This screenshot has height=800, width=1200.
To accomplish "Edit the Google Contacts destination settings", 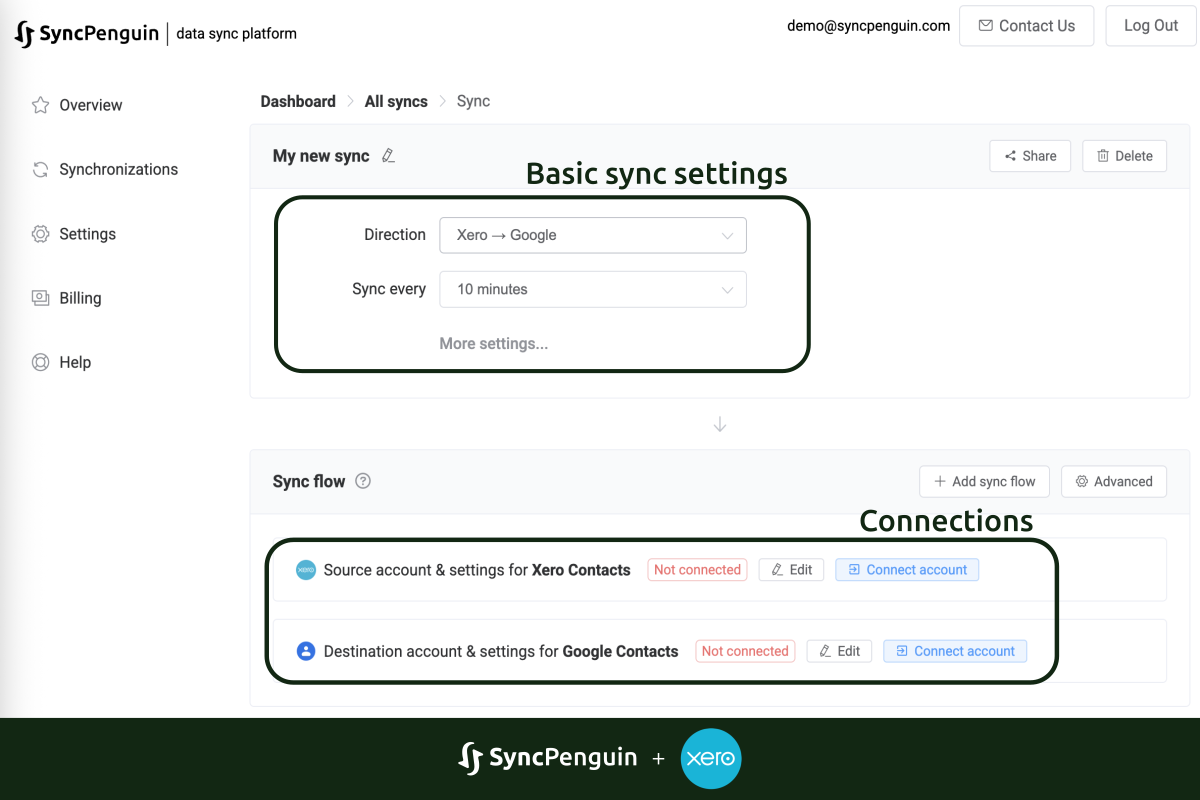I will (839, 651).
